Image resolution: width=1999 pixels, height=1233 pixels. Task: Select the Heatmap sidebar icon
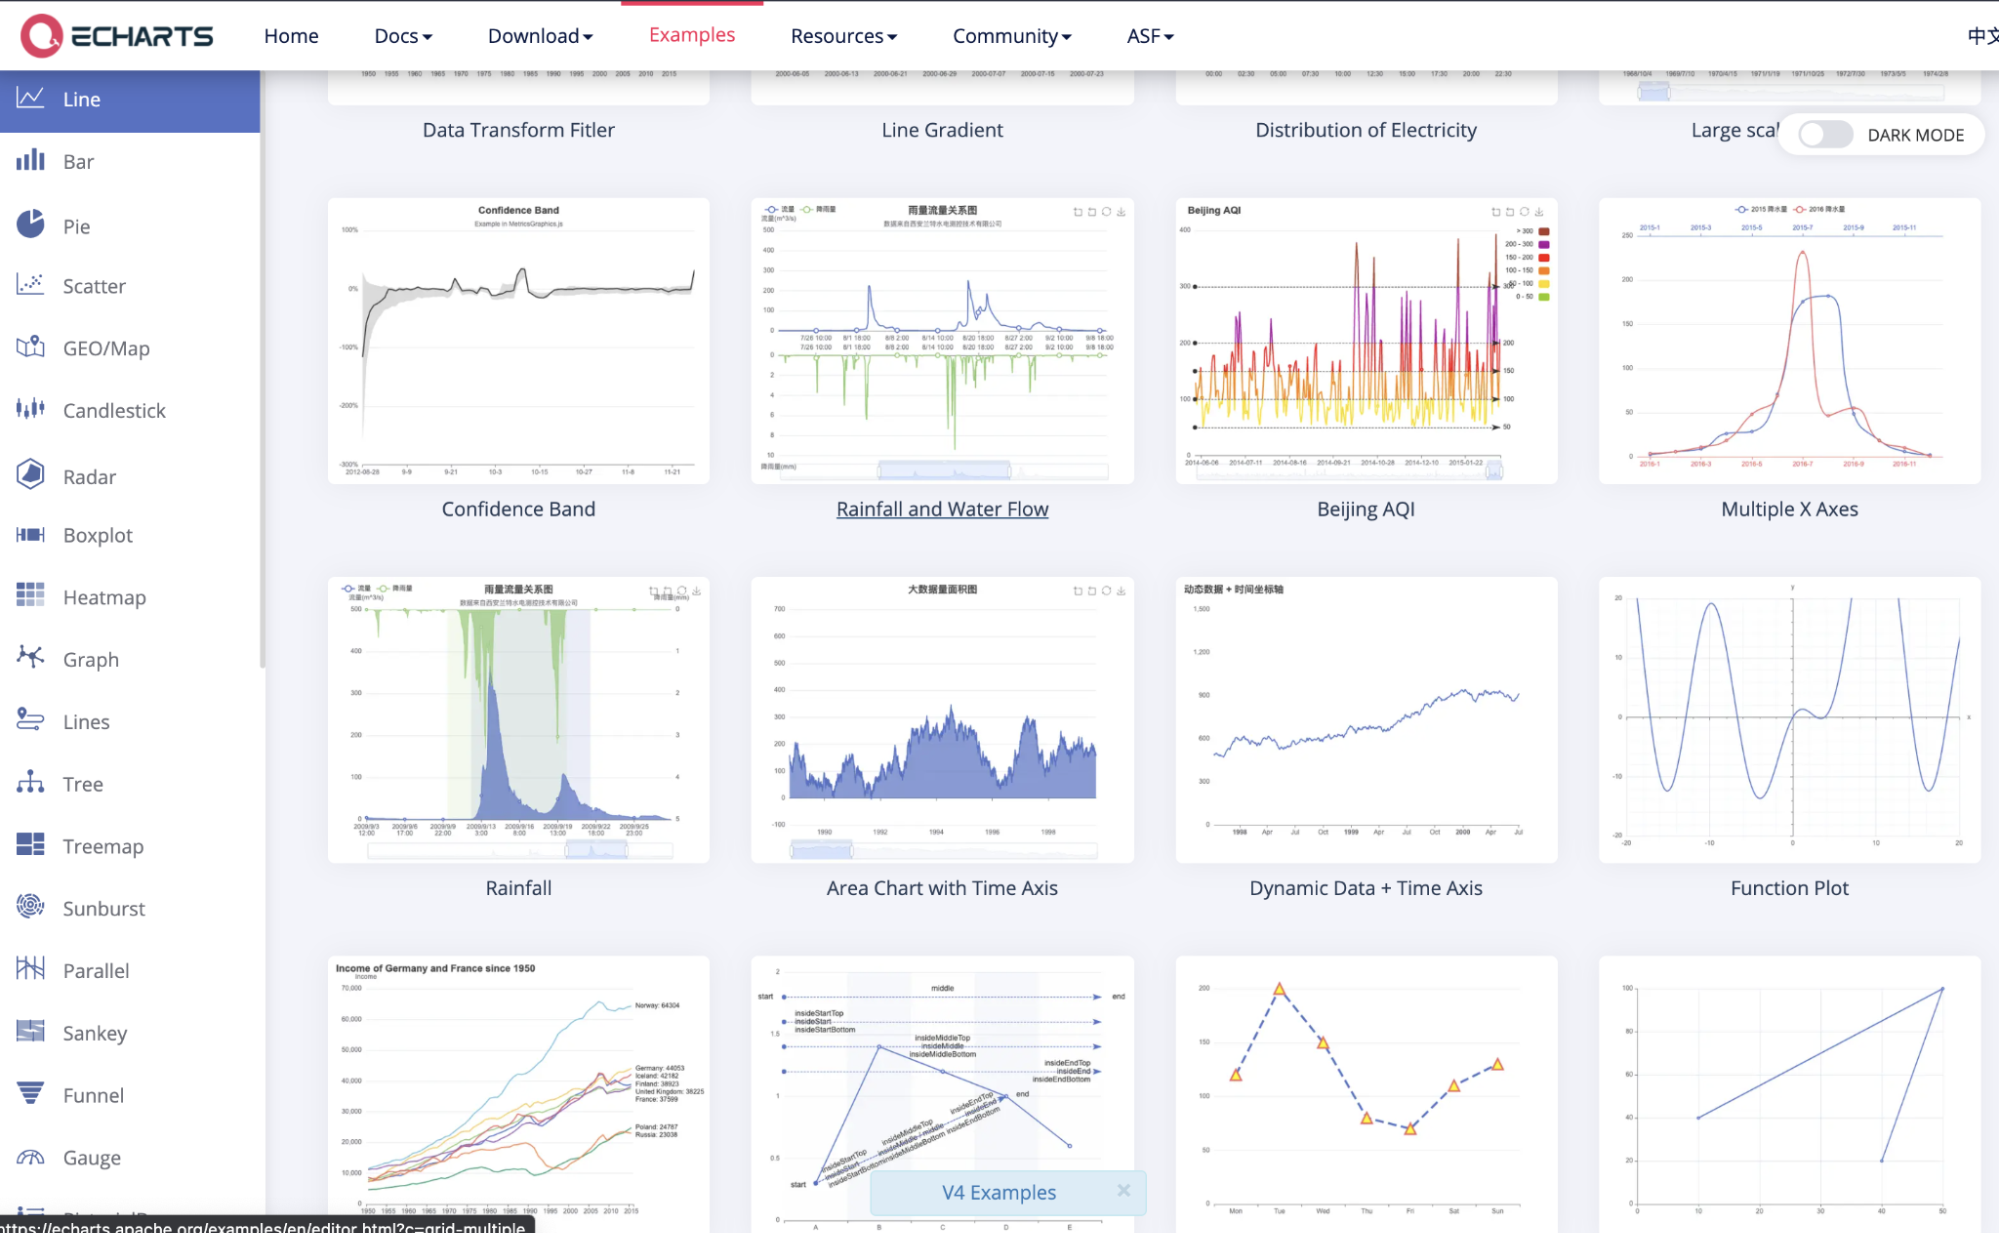click(x=30, y=596)
